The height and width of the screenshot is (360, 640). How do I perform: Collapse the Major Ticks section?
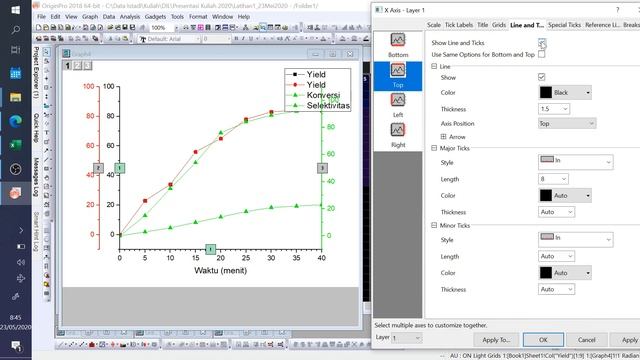tap(434, 148)
